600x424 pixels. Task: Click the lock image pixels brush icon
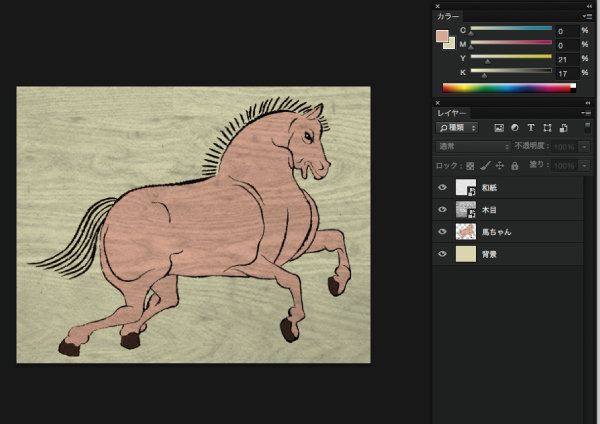click(484, 165)
